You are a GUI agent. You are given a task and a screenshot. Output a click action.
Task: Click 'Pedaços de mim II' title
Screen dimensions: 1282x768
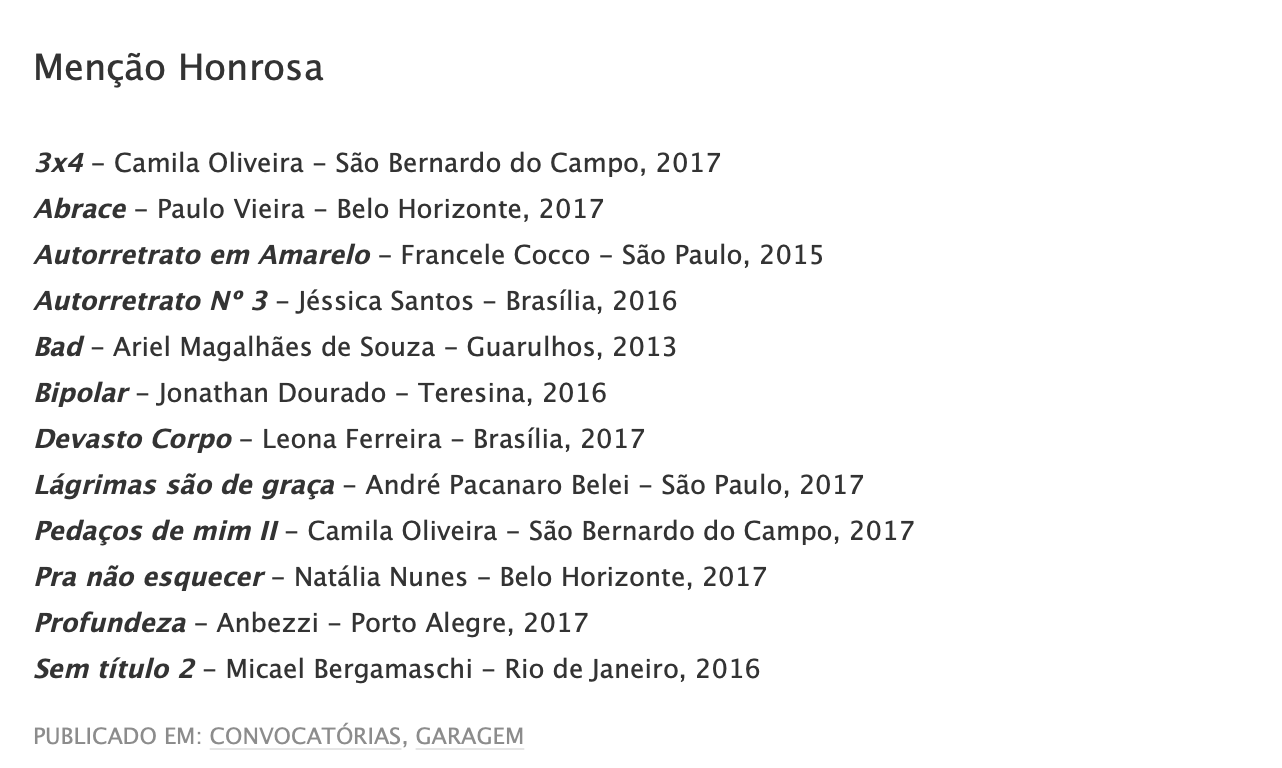pos(156,531)
